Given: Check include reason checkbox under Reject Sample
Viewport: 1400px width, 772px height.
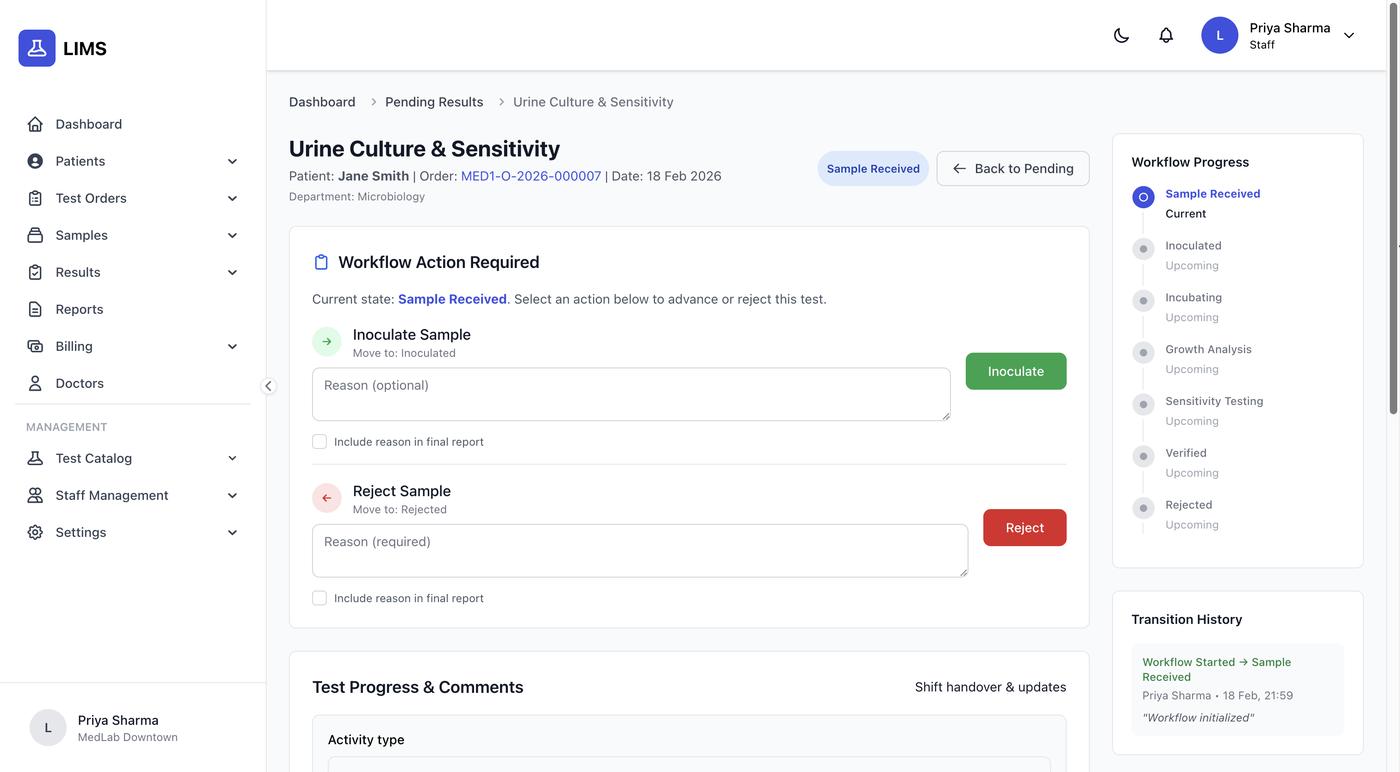Looking at the screenshot, I should tap(320, 598).
